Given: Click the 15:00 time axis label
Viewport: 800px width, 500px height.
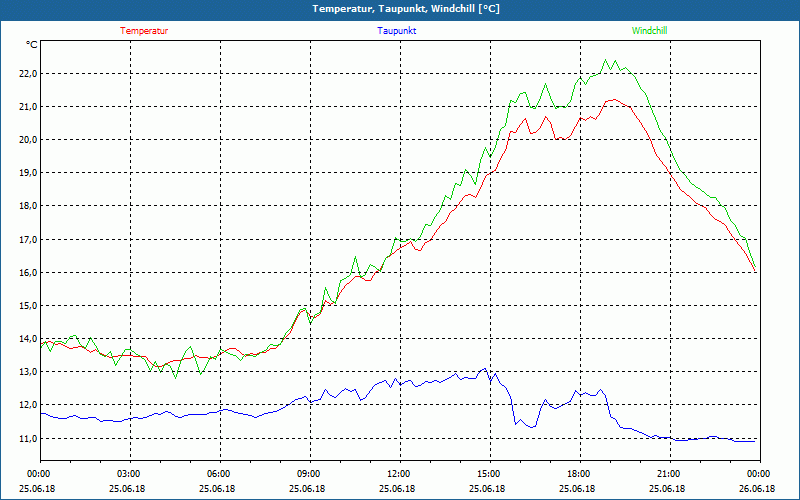Looking at the screenshot, I should coord(488,474).
